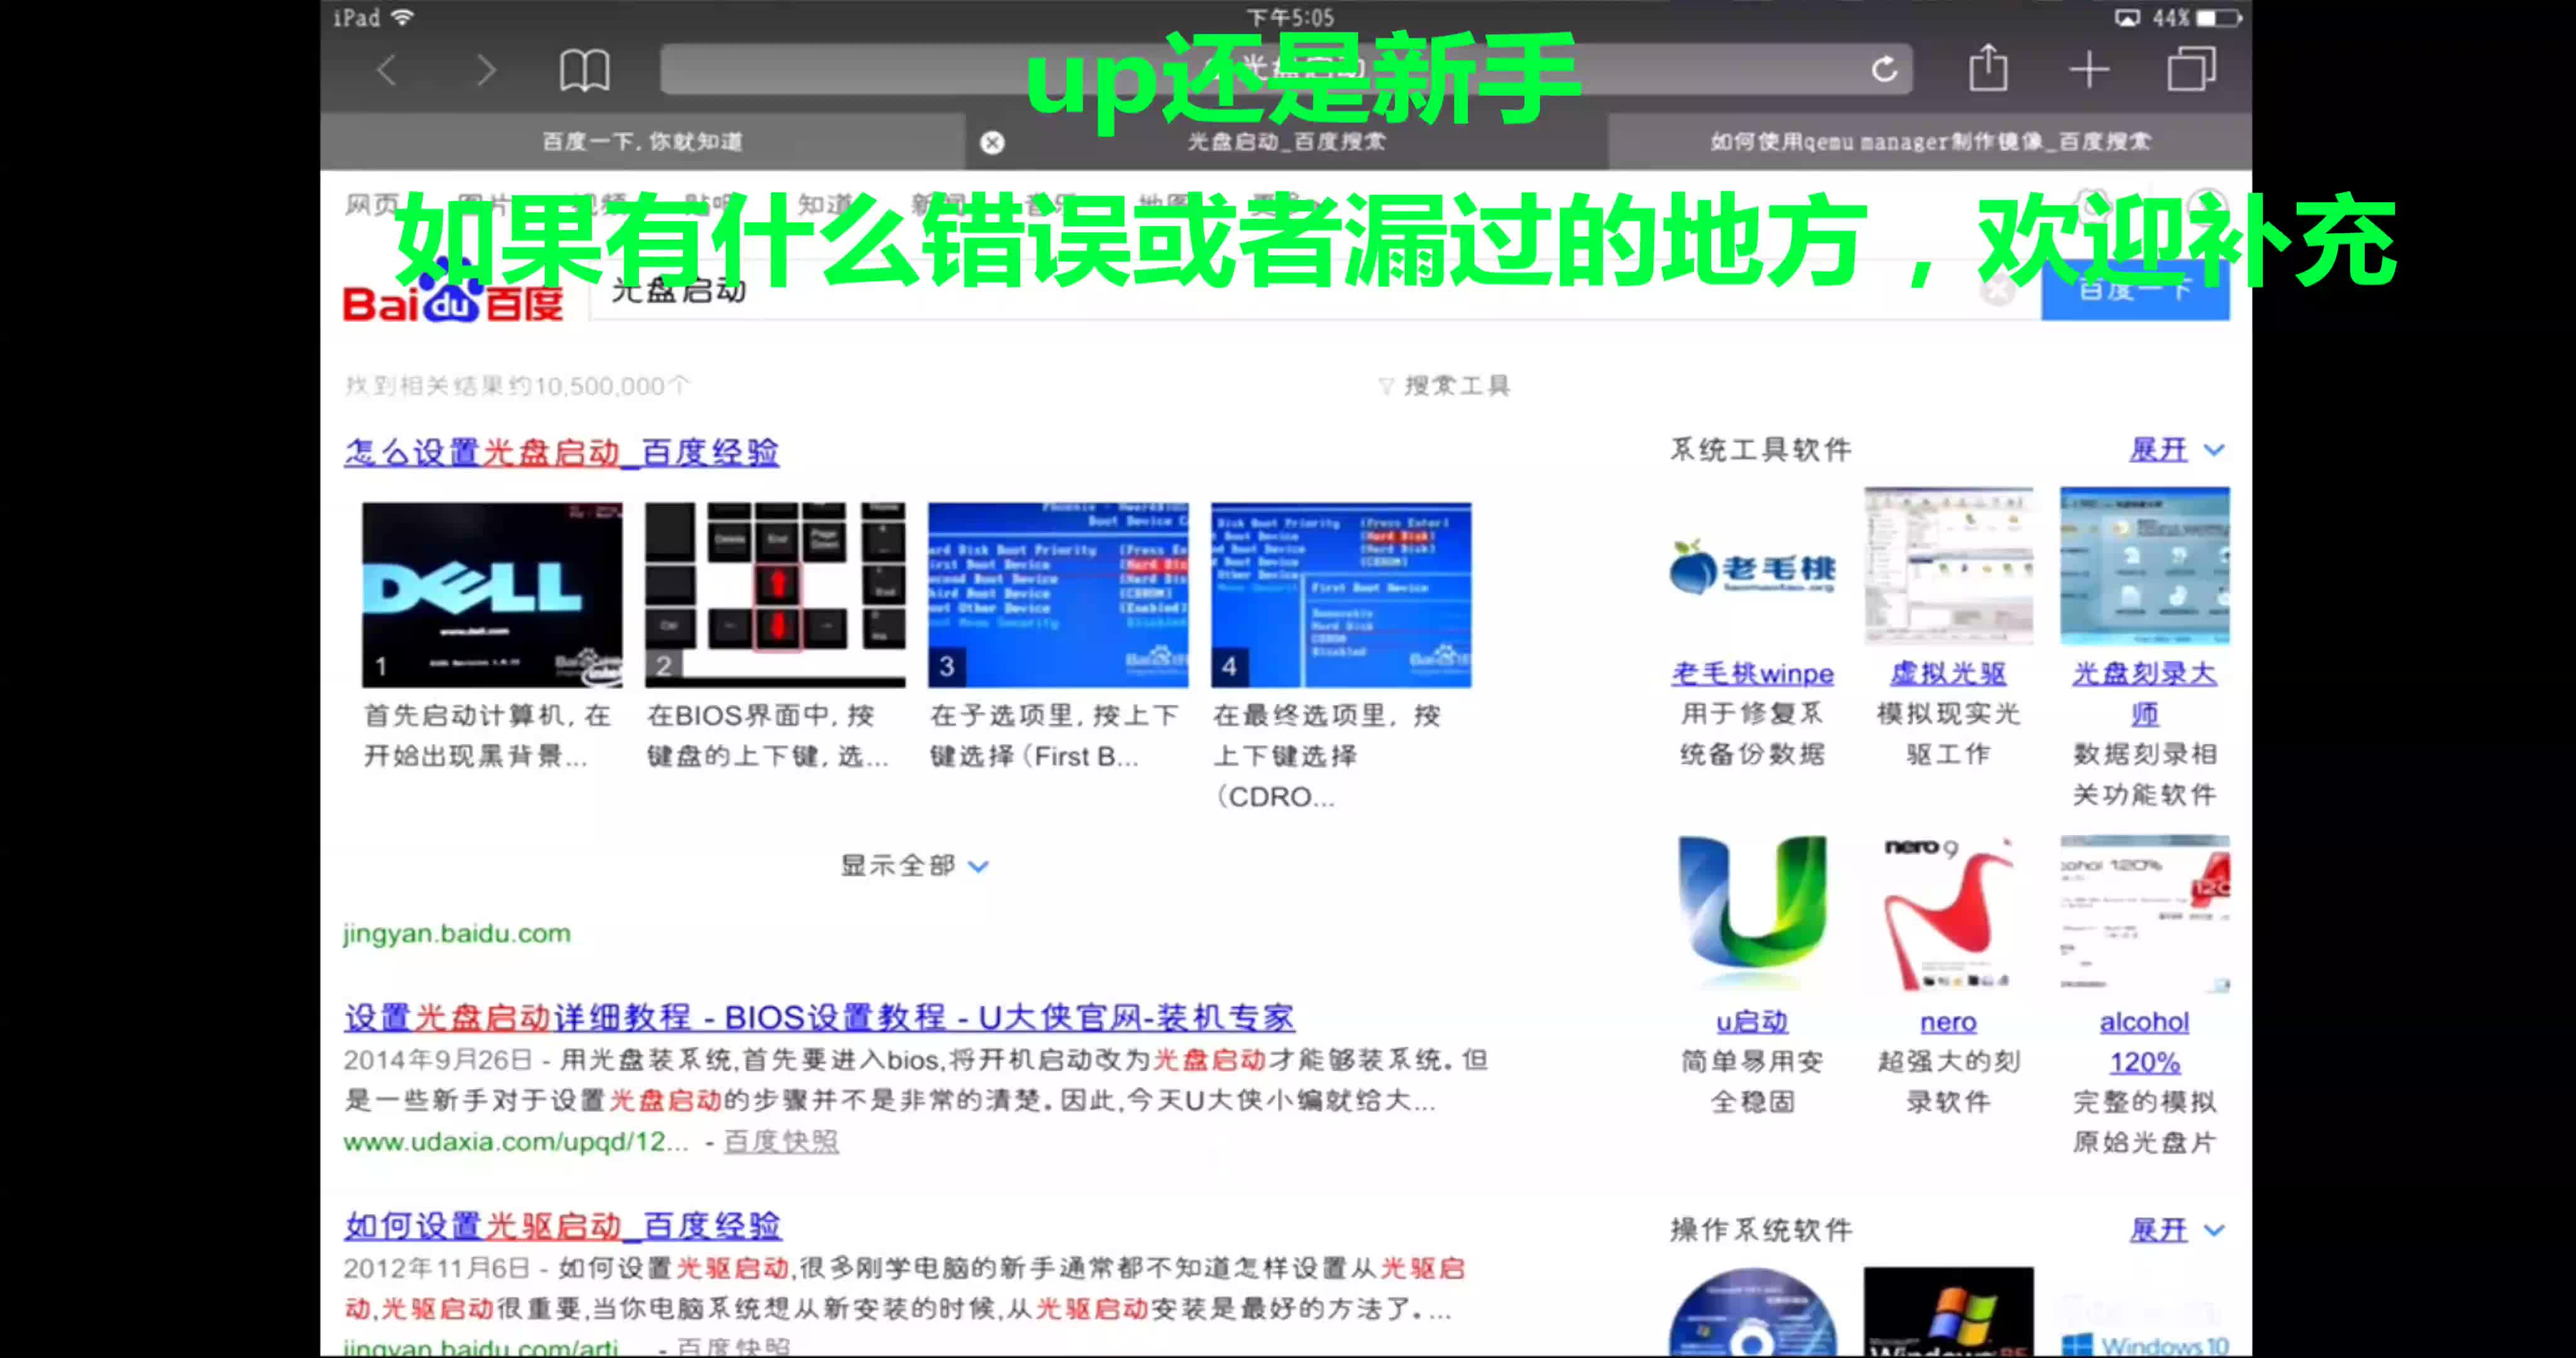
Task: Switch to 百度一下,你就知道 tab
Action: click(642, 142)
